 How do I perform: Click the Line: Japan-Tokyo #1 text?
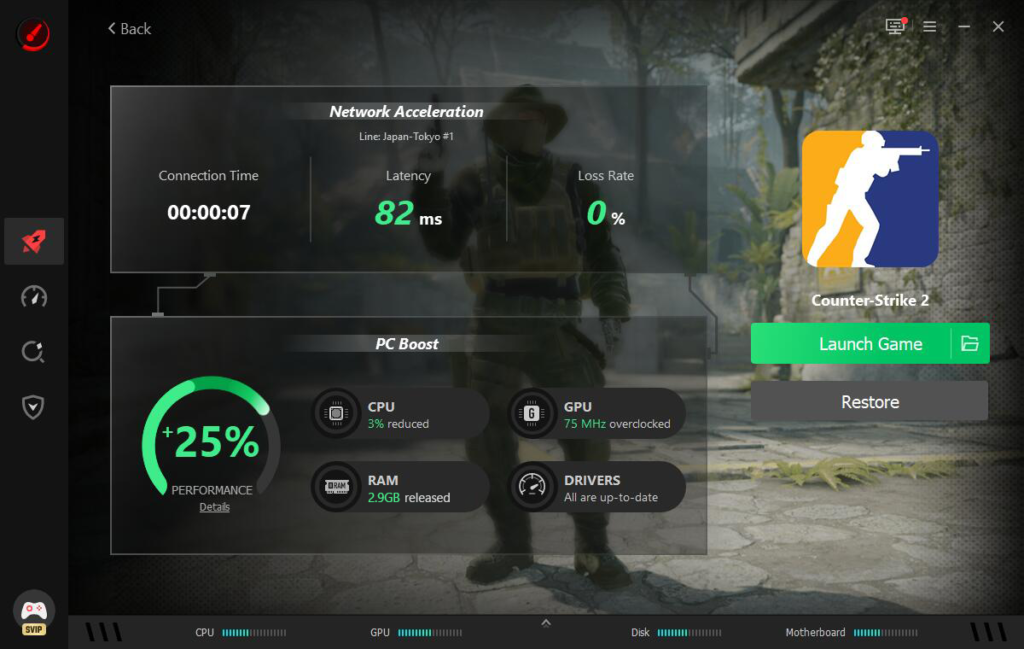coord(406,136)
